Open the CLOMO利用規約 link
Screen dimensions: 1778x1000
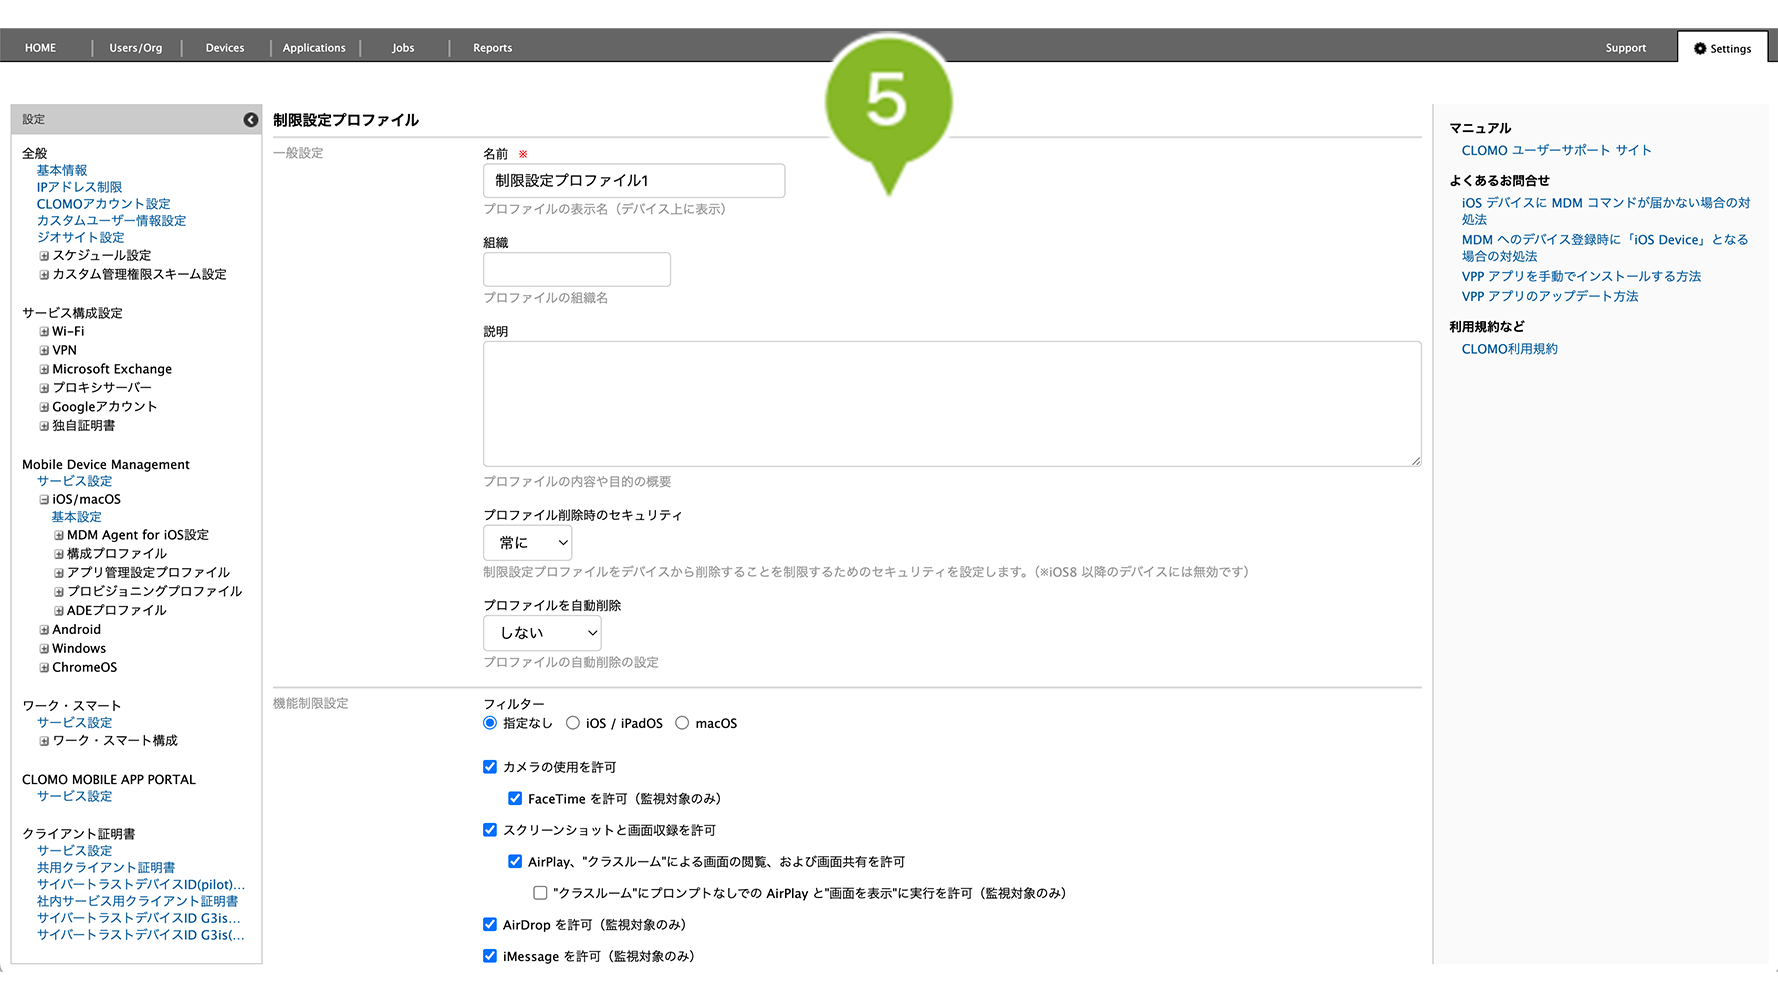pos(1509,349)
